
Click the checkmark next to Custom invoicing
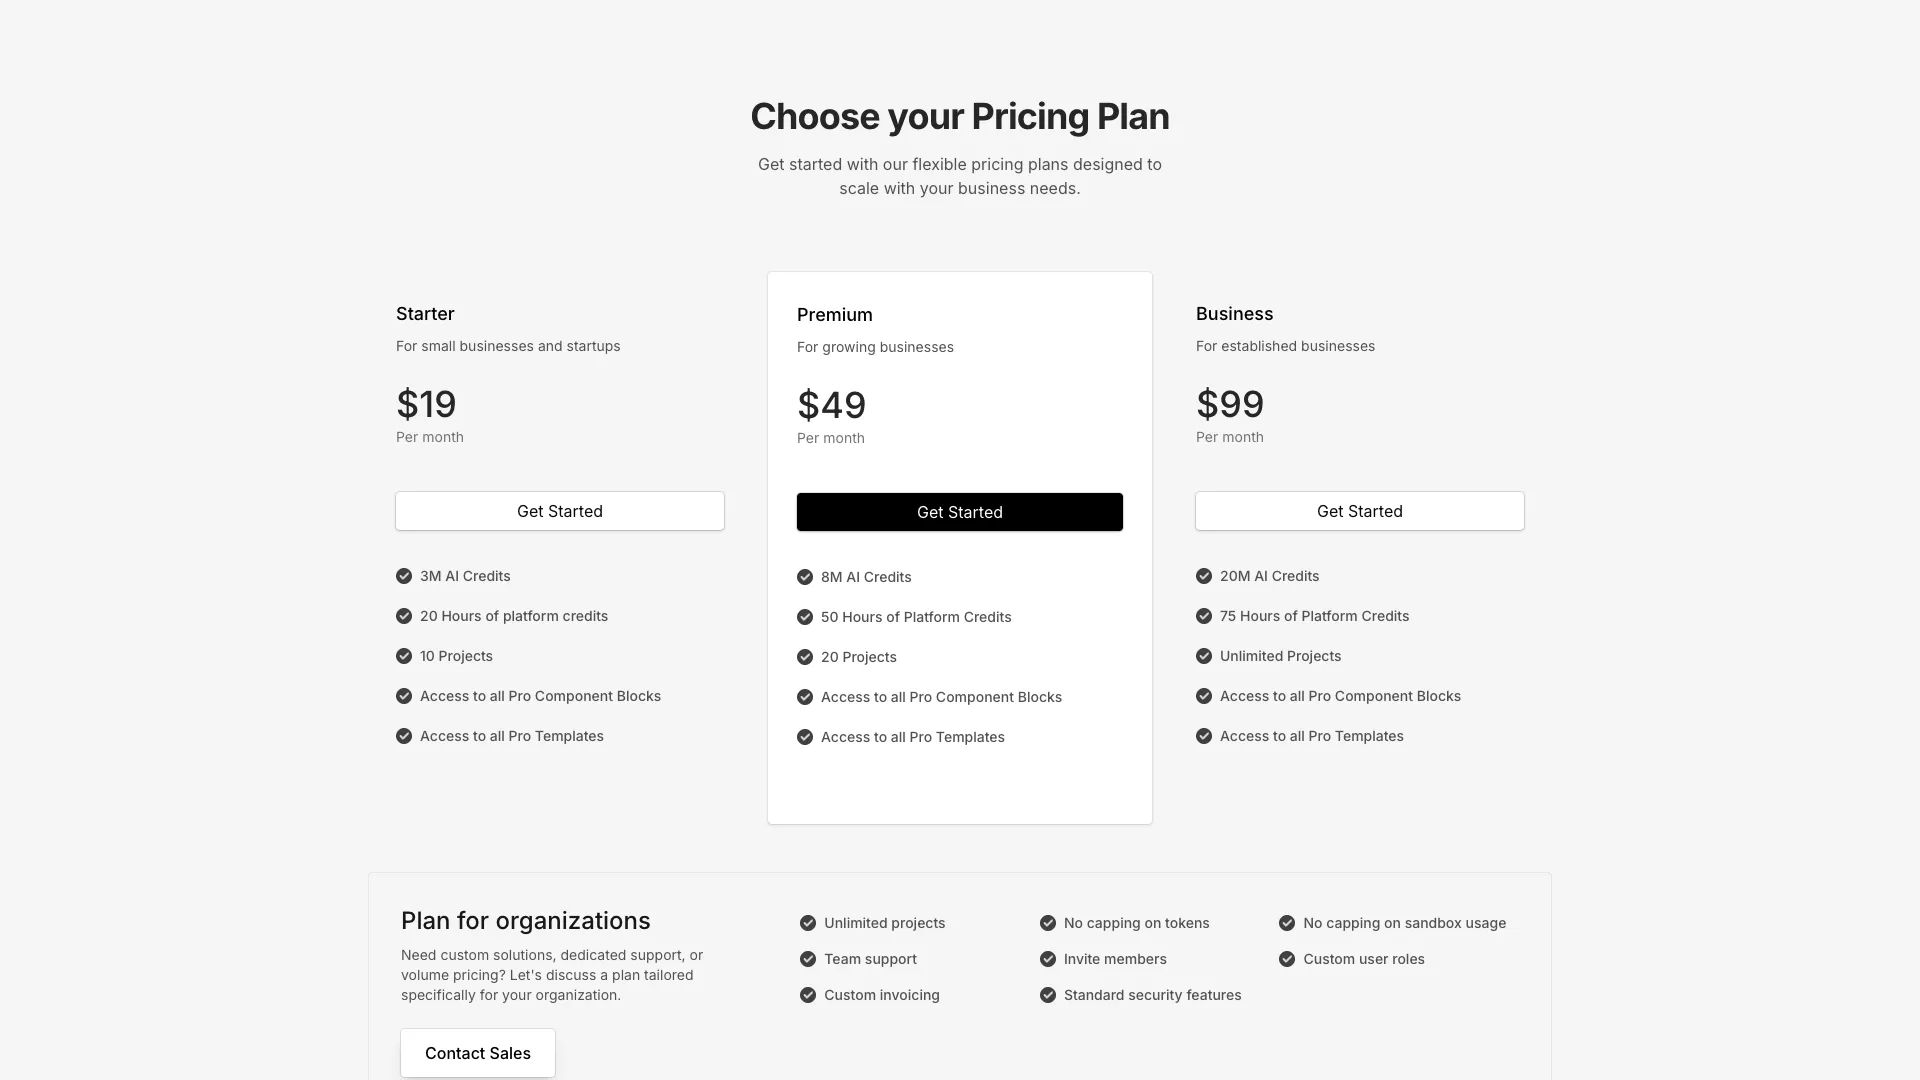pos(807,995)
